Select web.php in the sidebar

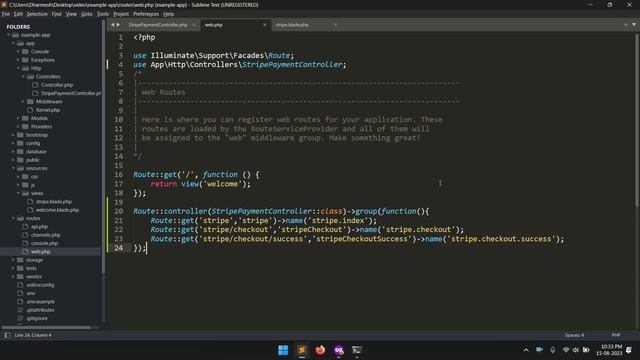(41, 252)
